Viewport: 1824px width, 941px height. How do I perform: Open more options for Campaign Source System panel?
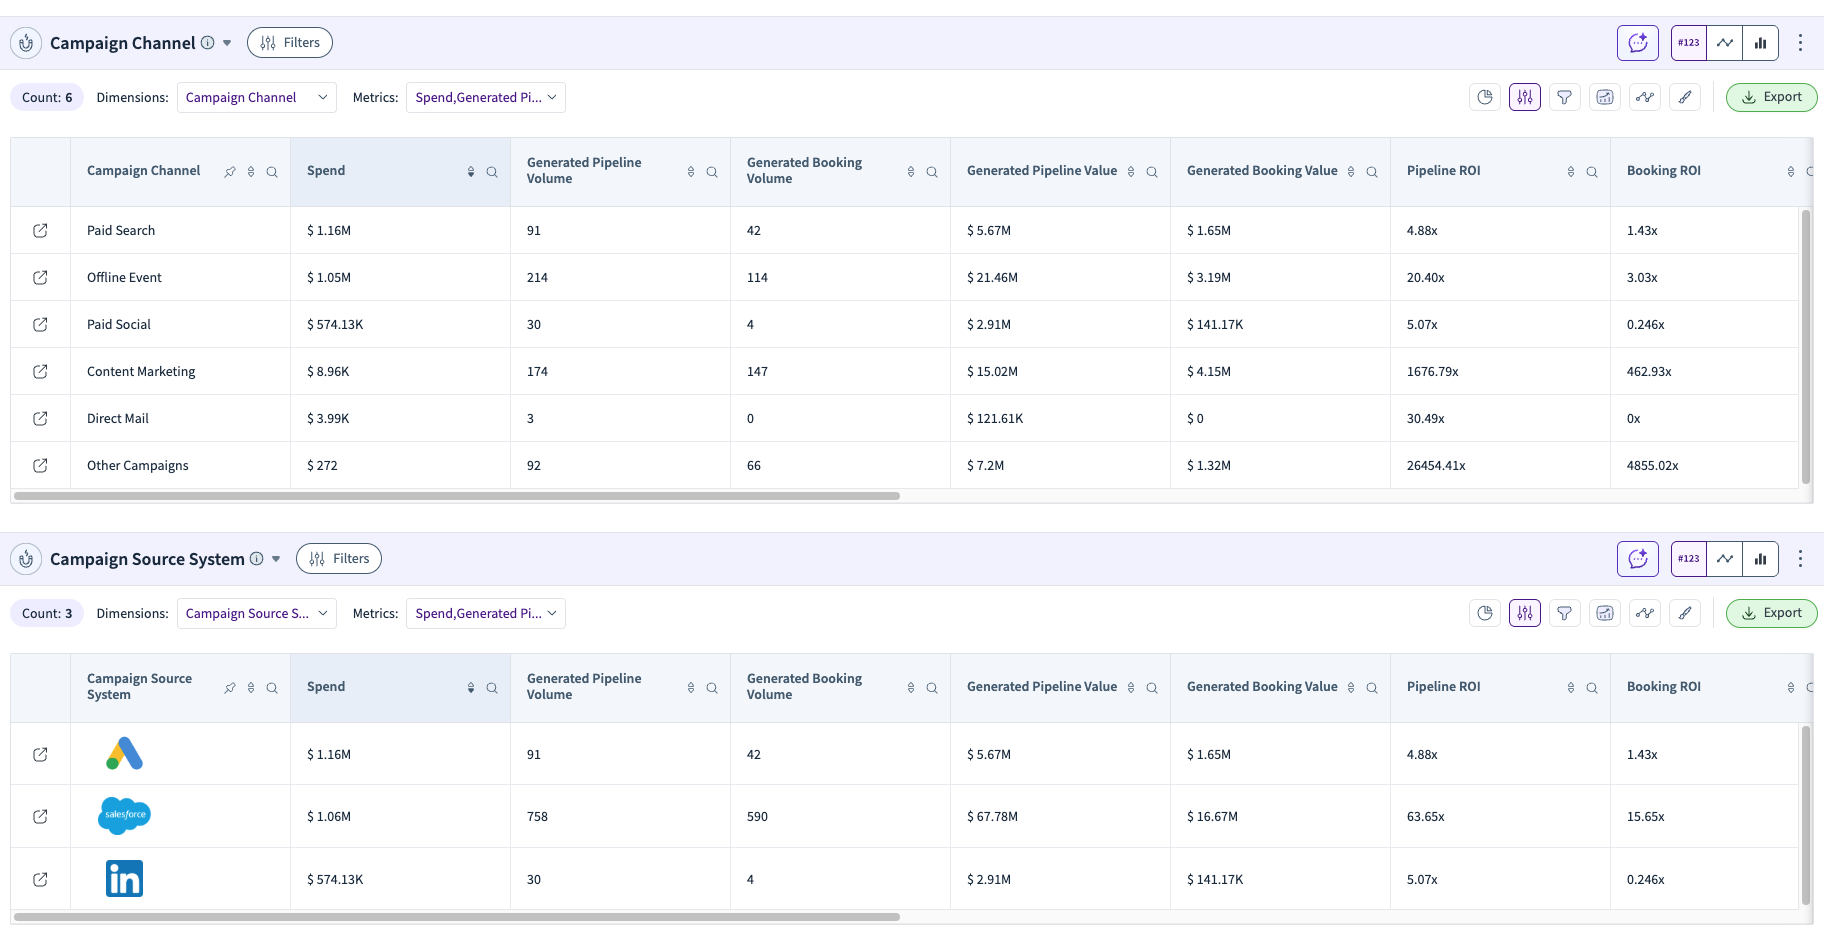click(x=1800, y=559)
